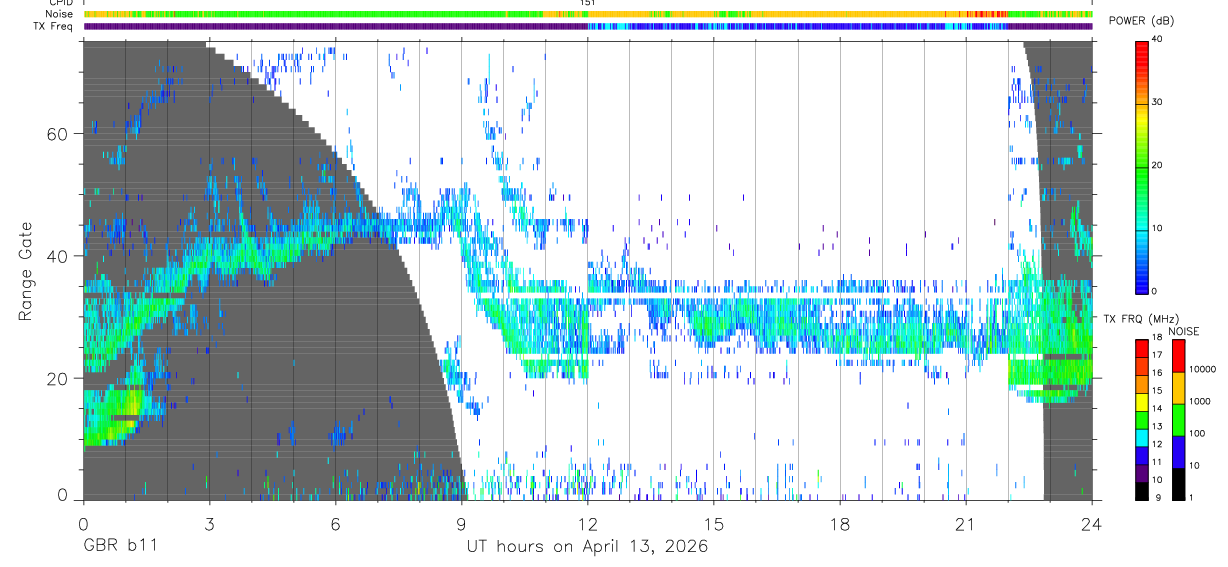1228x567 pixels.
Task: Click the "100" tick on NOISE scale
Action: pos(1196,434)
